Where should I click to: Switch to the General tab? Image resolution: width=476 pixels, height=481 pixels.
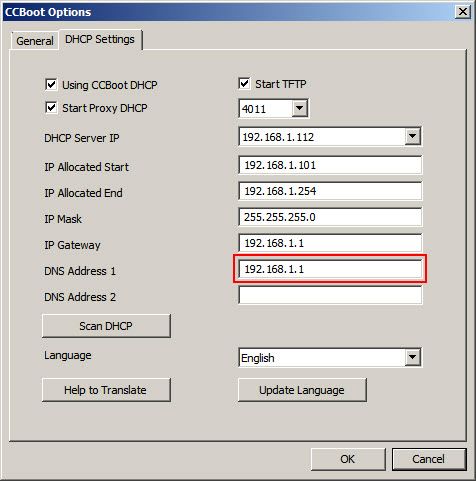coord(35,41)
